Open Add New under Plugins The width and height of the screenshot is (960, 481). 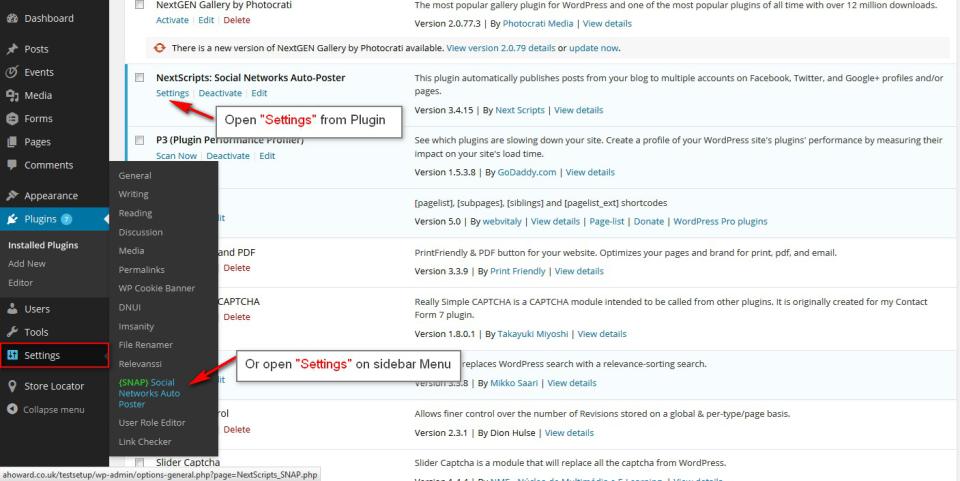27,264
